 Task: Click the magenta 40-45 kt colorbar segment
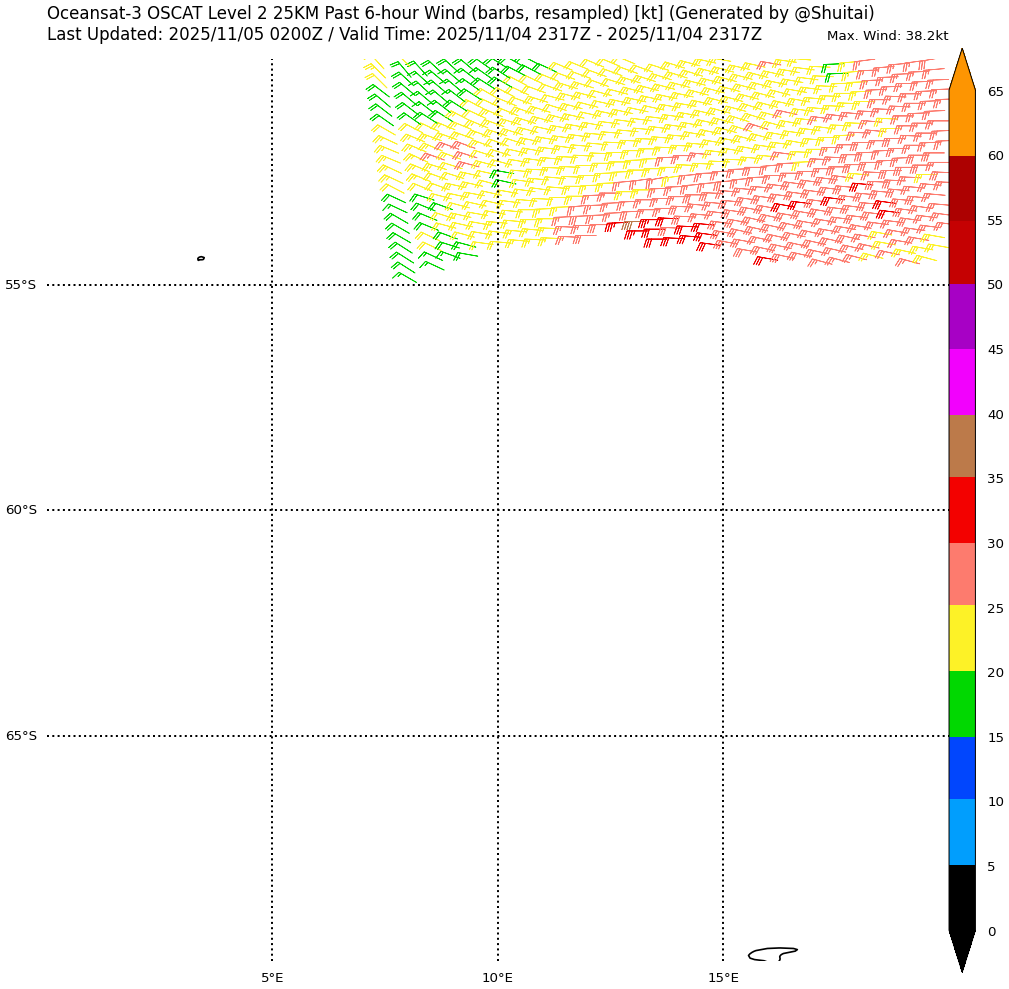(961, 382)
